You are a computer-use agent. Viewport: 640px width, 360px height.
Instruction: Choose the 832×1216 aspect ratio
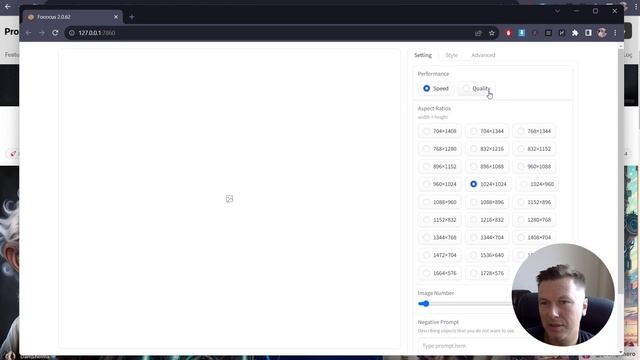(x=487, y=149)
